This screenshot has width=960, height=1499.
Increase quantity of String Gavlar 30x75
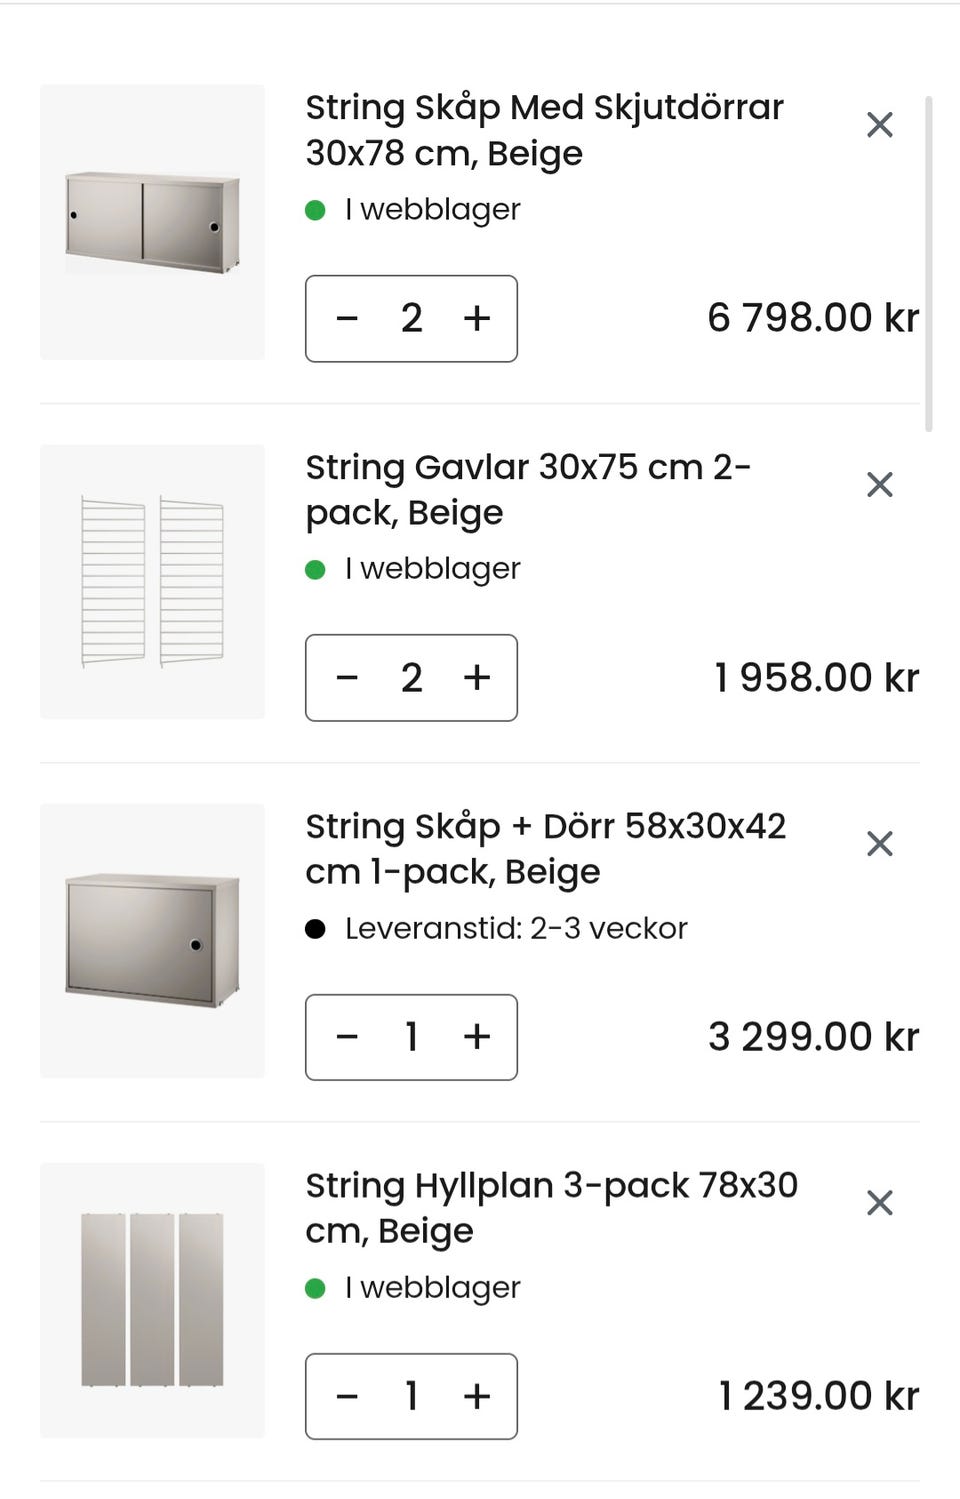point(477,678)
